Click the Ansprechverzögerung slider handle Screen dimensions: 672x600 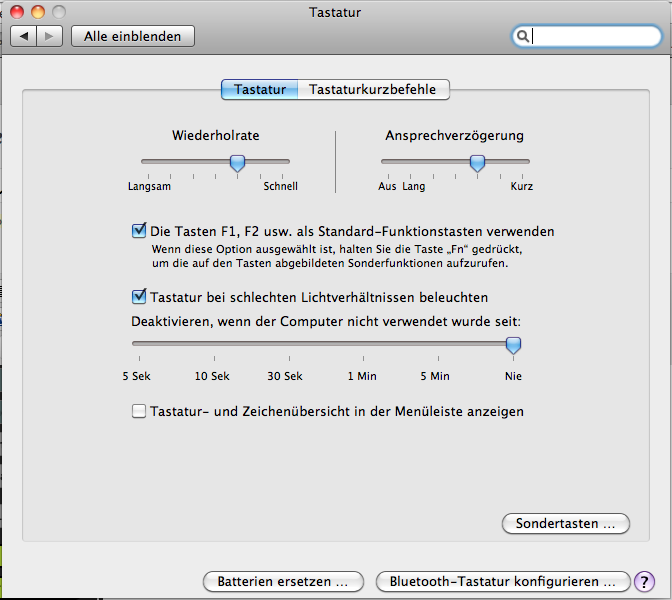pos(477,162)
